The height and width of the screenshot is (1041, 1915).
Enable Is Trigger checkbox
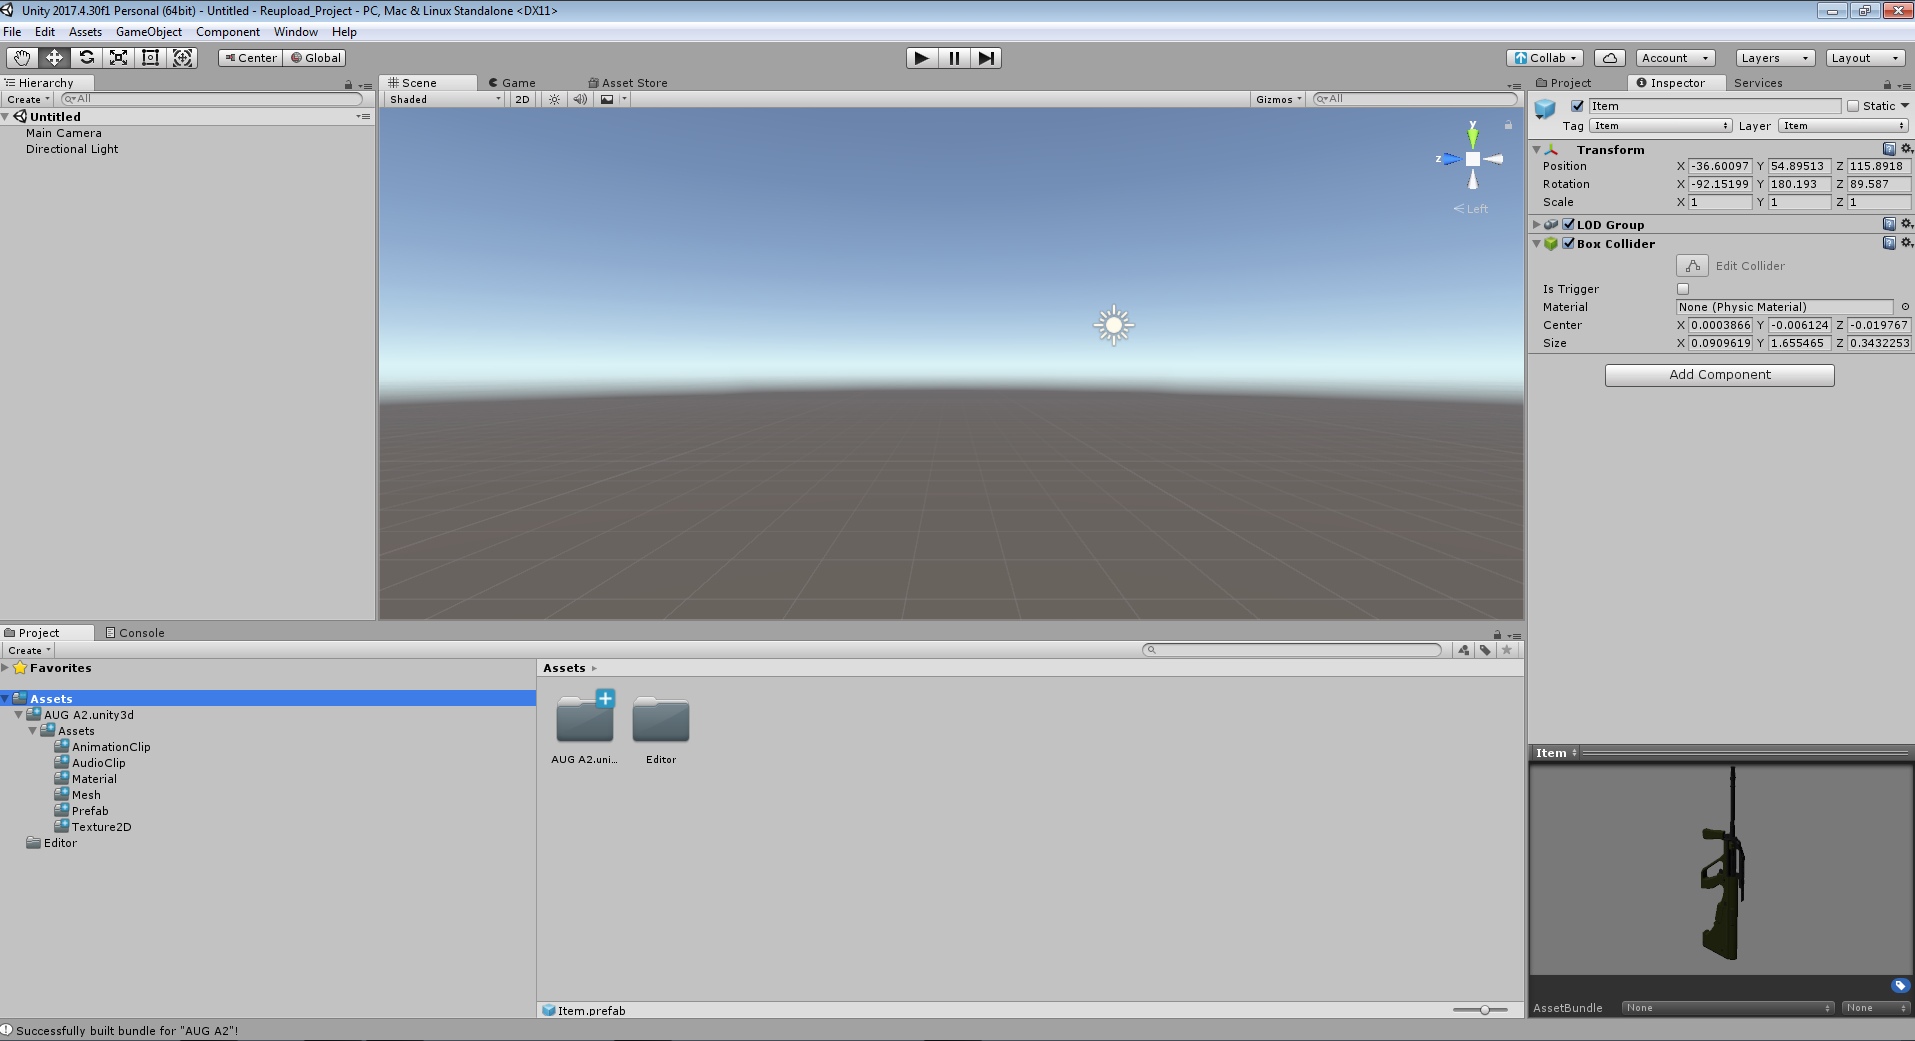tap(1683, 289)
